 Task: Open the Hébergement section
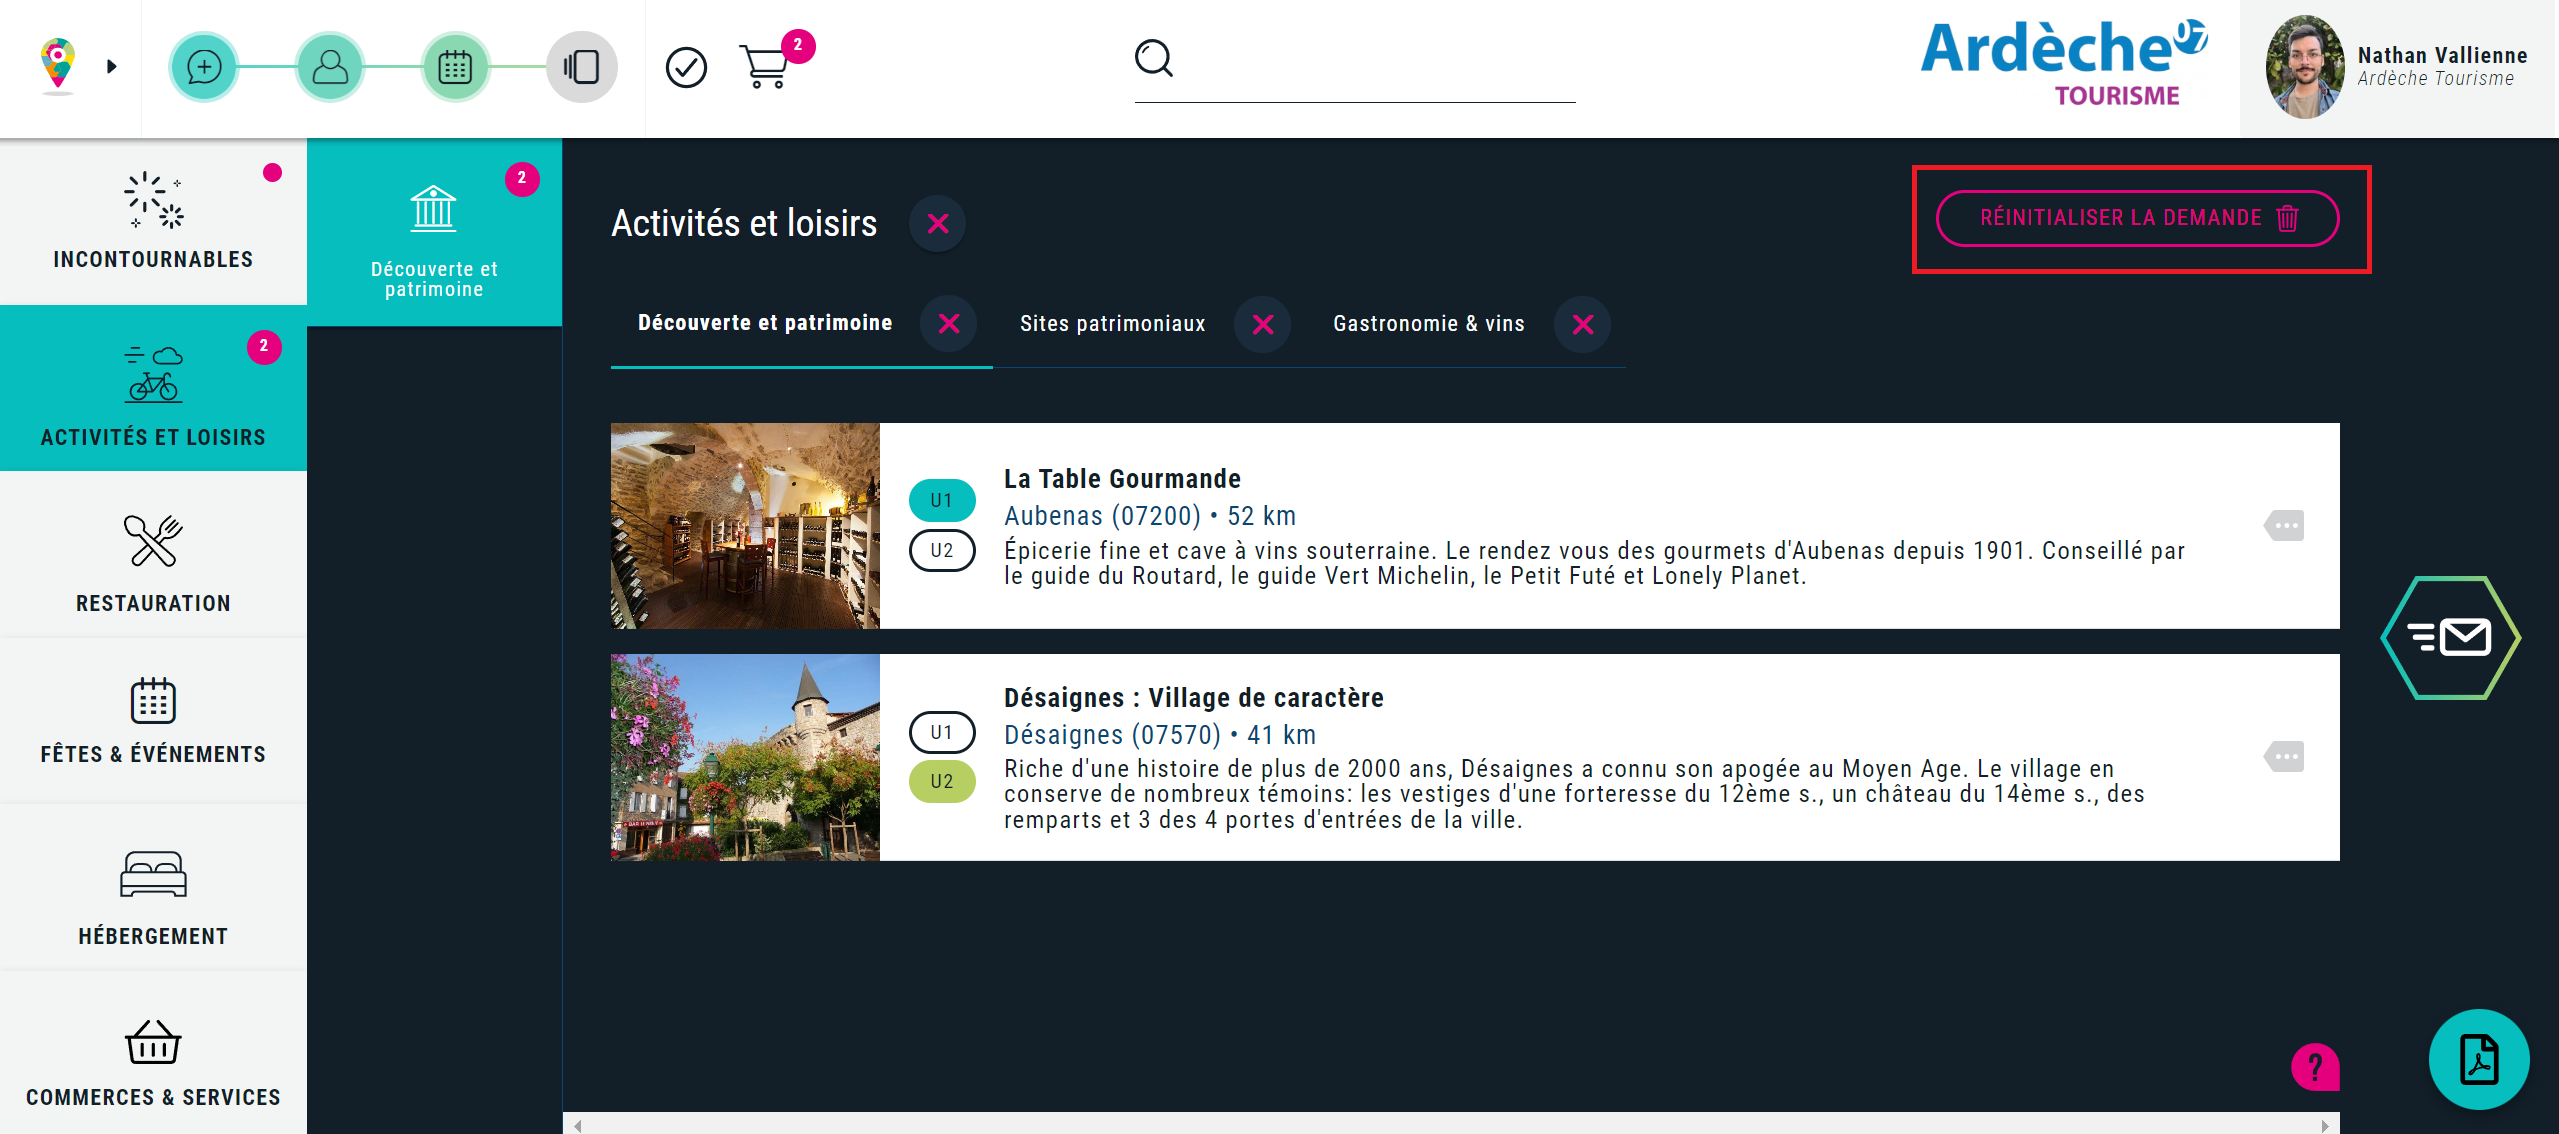click(152, 893)
